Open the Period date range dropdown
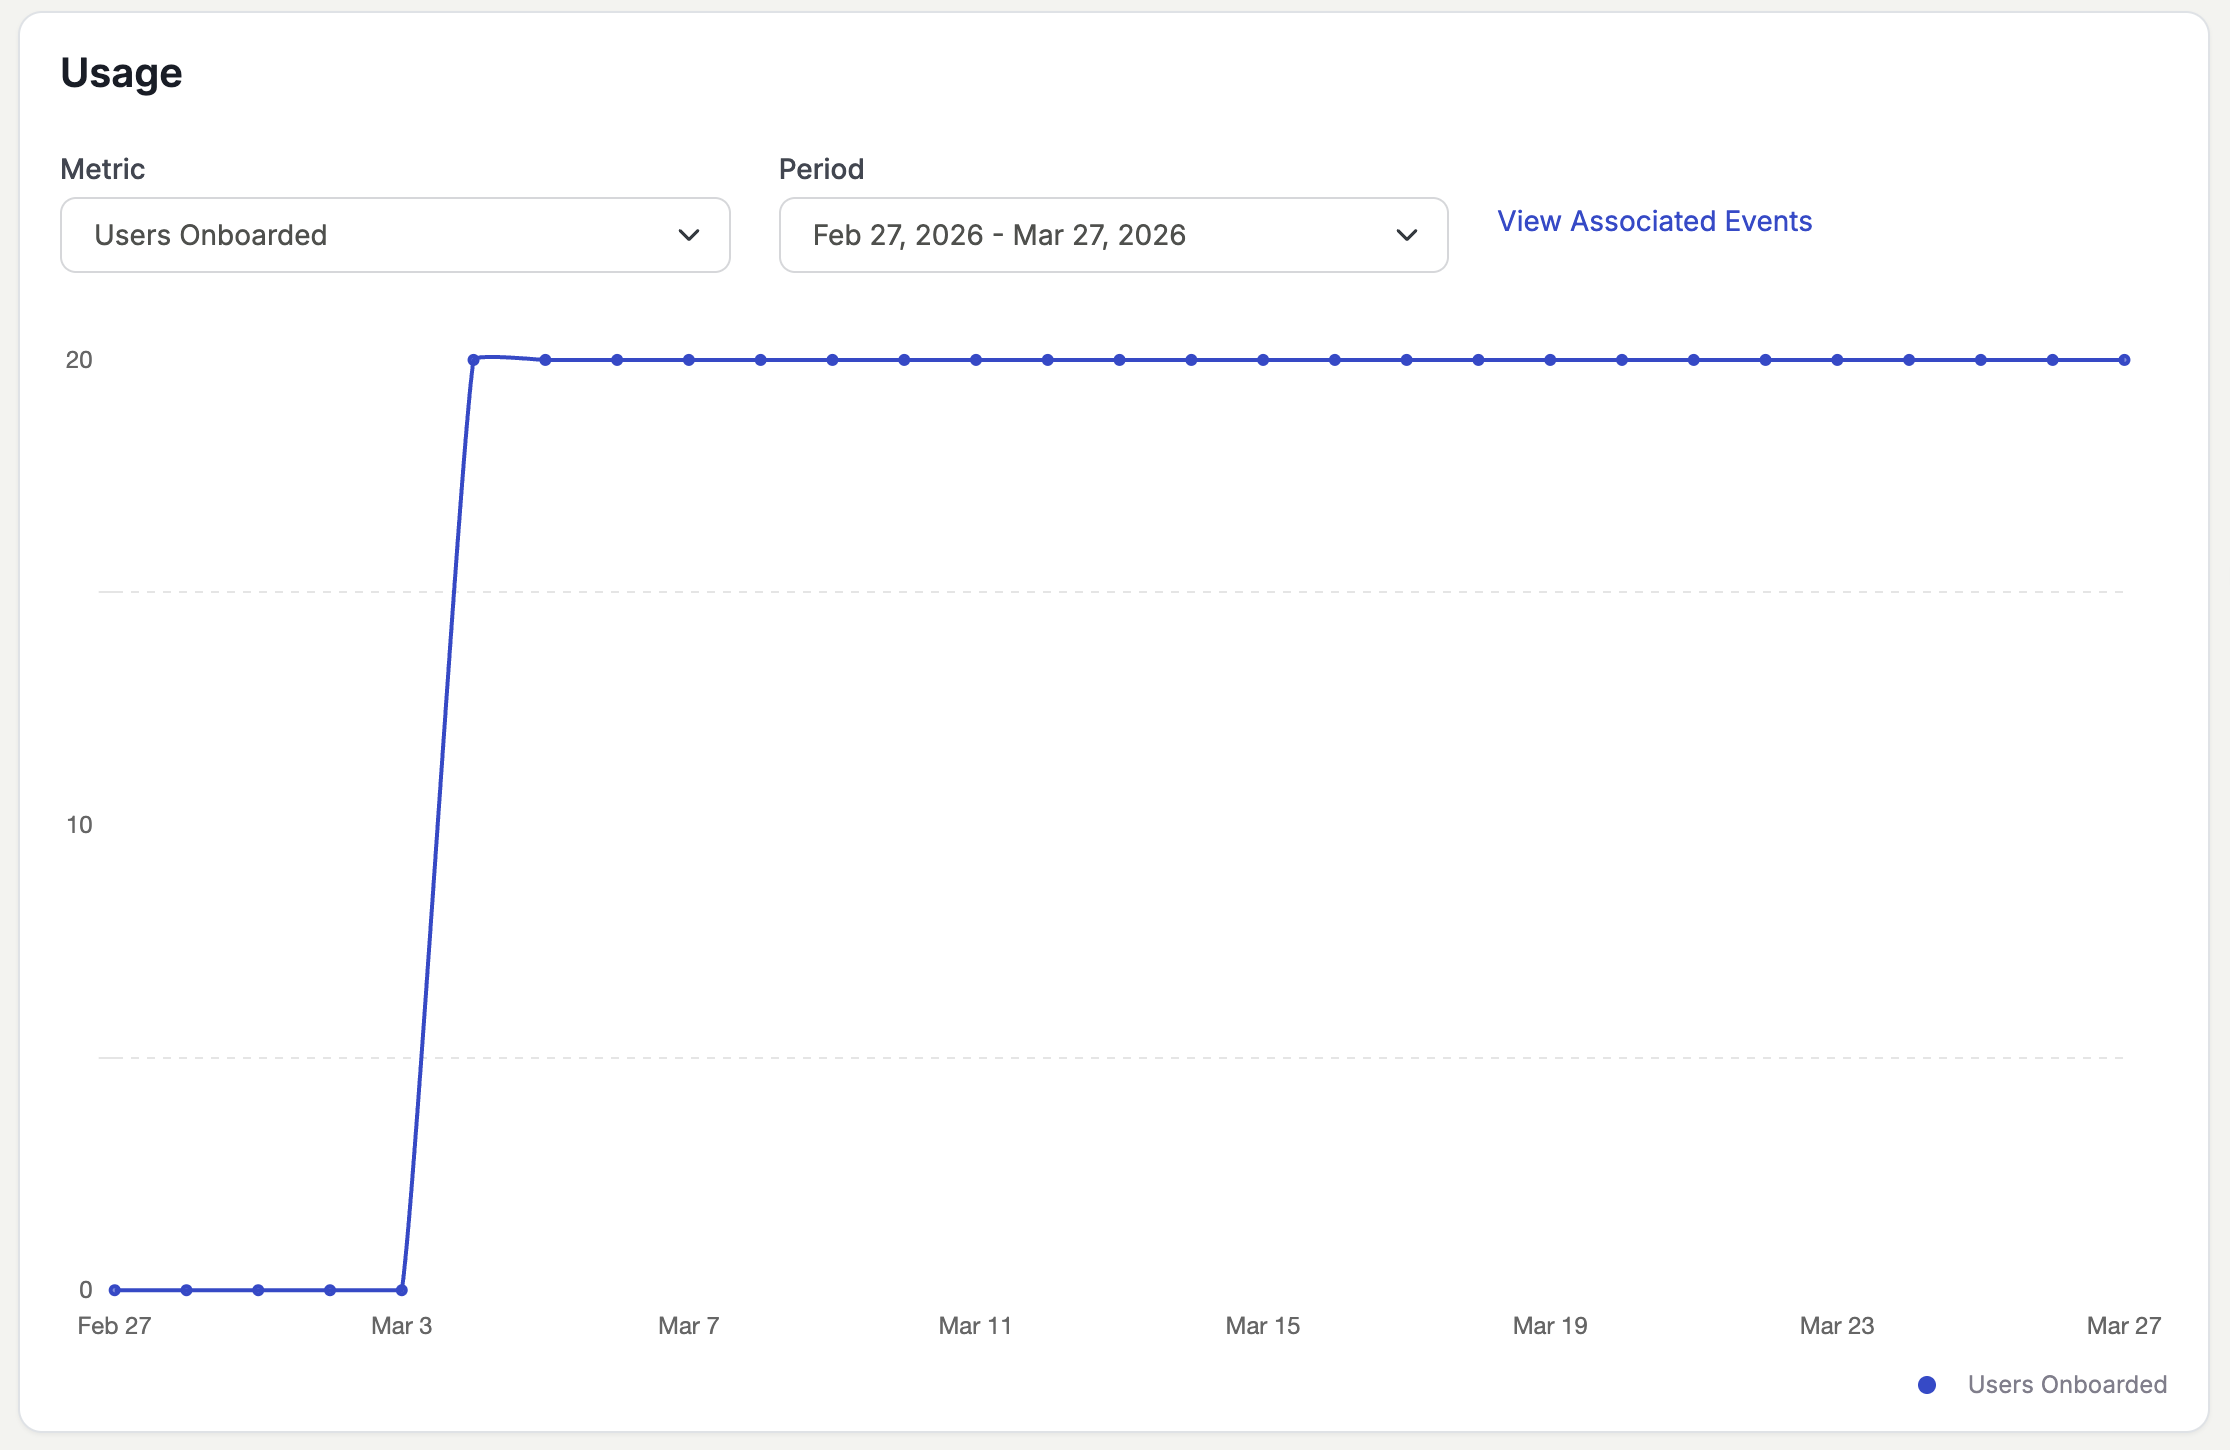2230x1450 pixels. 1112,235
